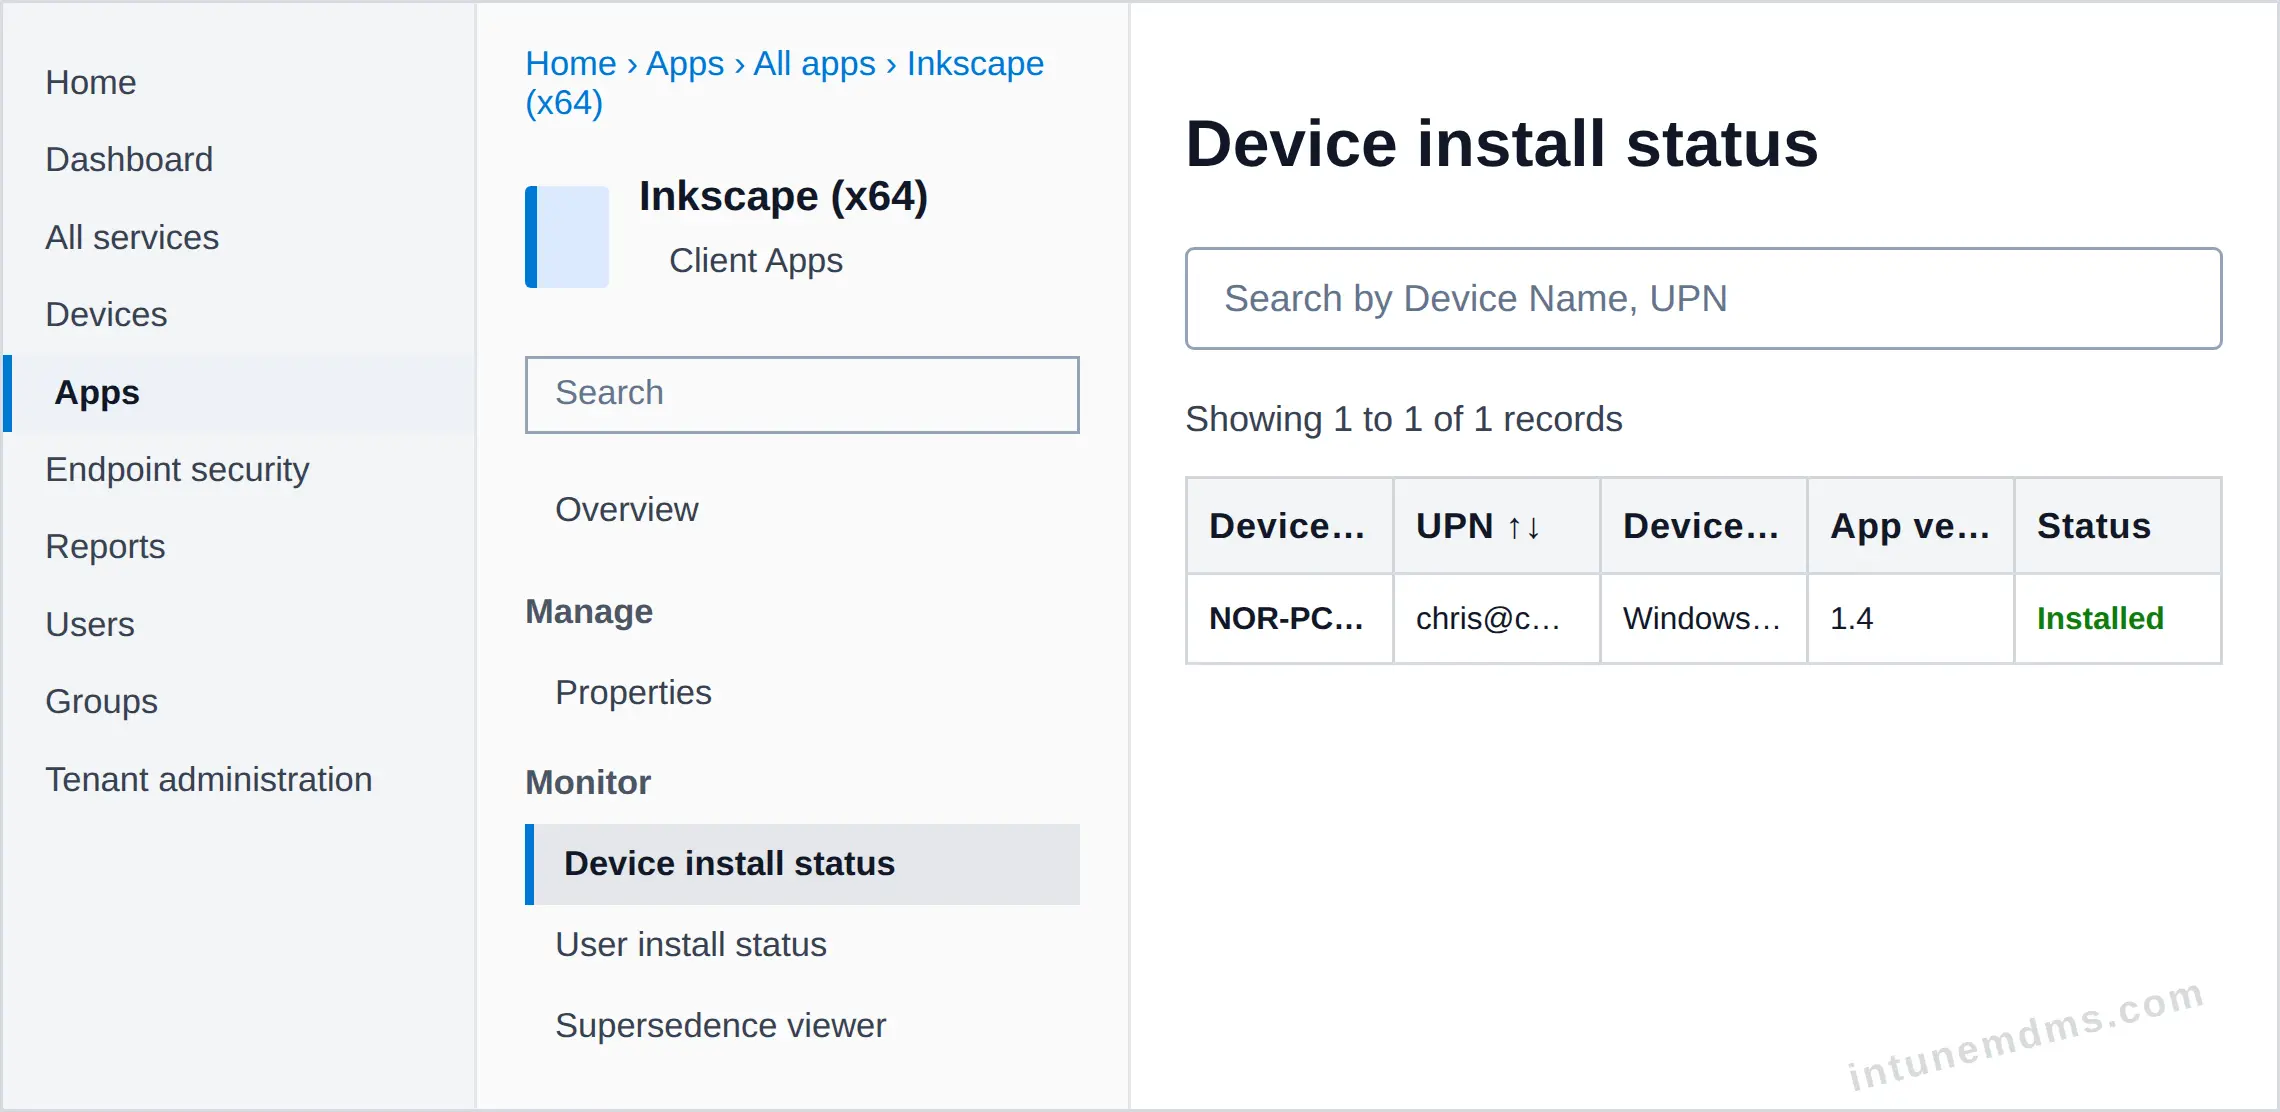
Task: Open Endpoint security section
Action: click(177, 469)
